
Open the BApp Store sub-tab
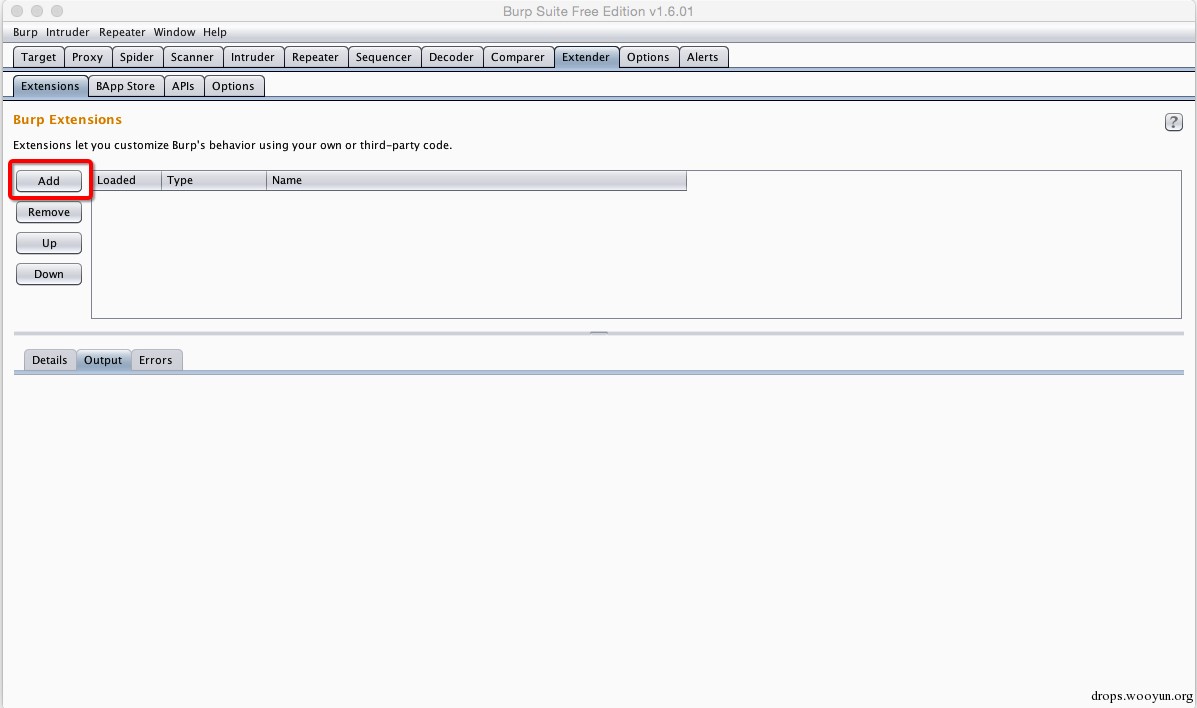coord(125,86)
